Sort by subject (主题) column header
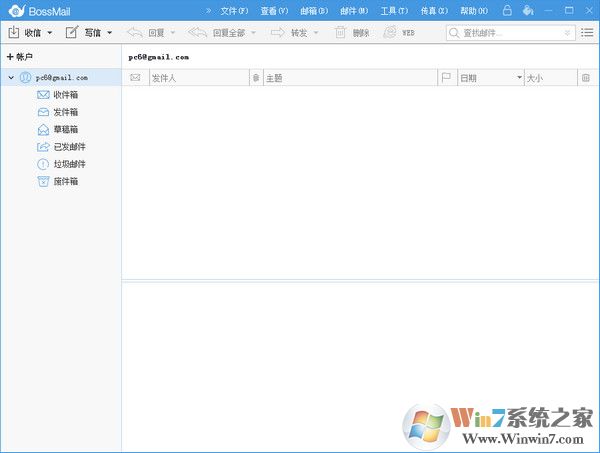Viewport: 600px width, 453px height. pos(350,78)
